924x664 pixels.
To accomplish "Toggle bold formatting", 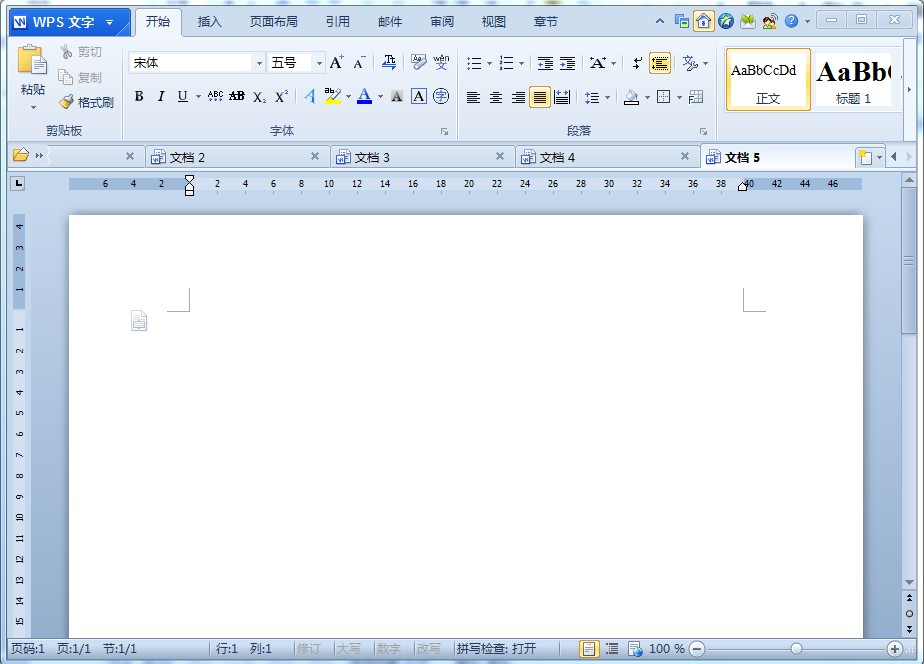I will 140,97.
